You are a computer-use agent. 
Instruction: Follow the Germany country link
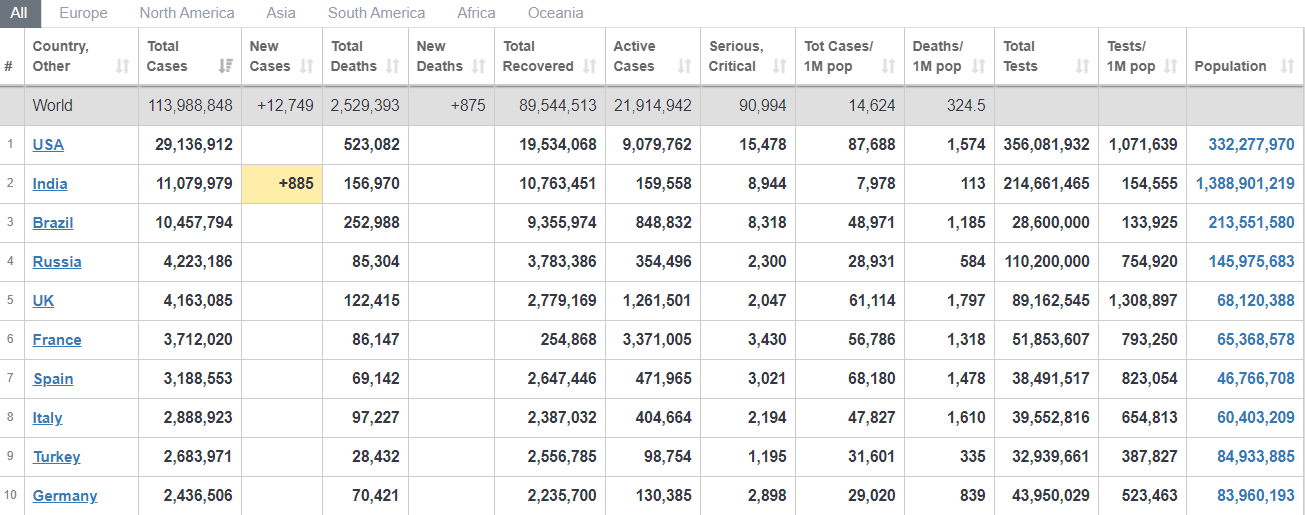point(65,496)
